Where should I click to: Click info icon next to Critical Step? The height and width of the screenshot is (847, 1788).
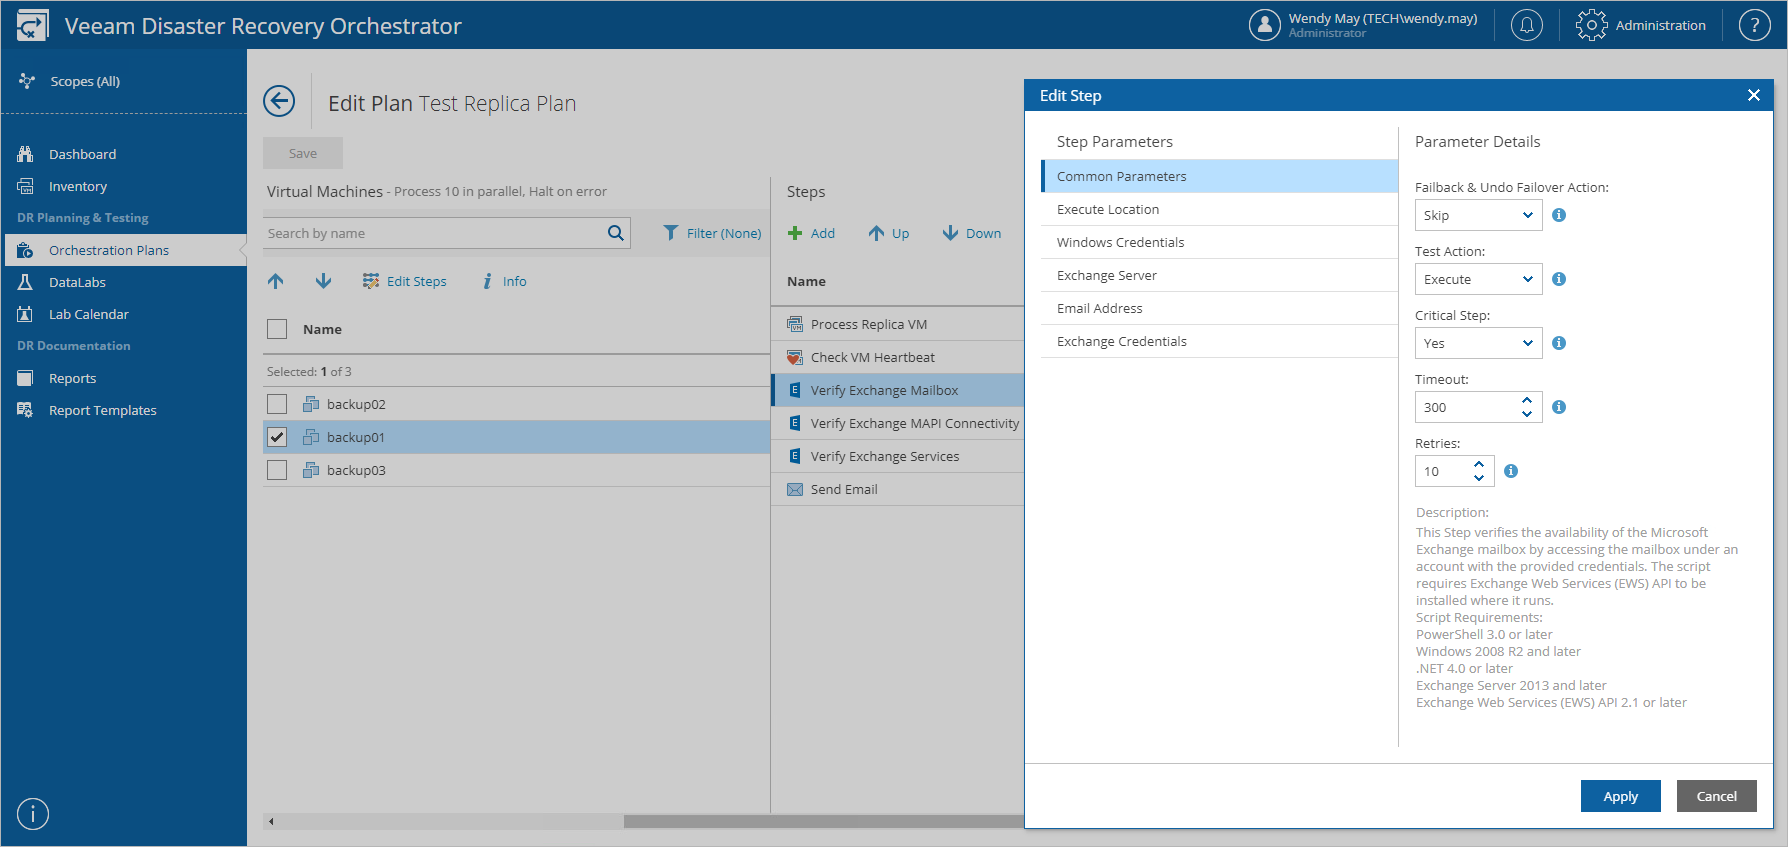[x=1559, y=343]
